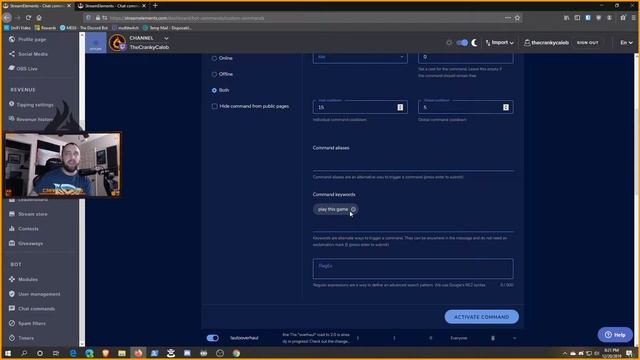Open Rewards bookmark

45,28
